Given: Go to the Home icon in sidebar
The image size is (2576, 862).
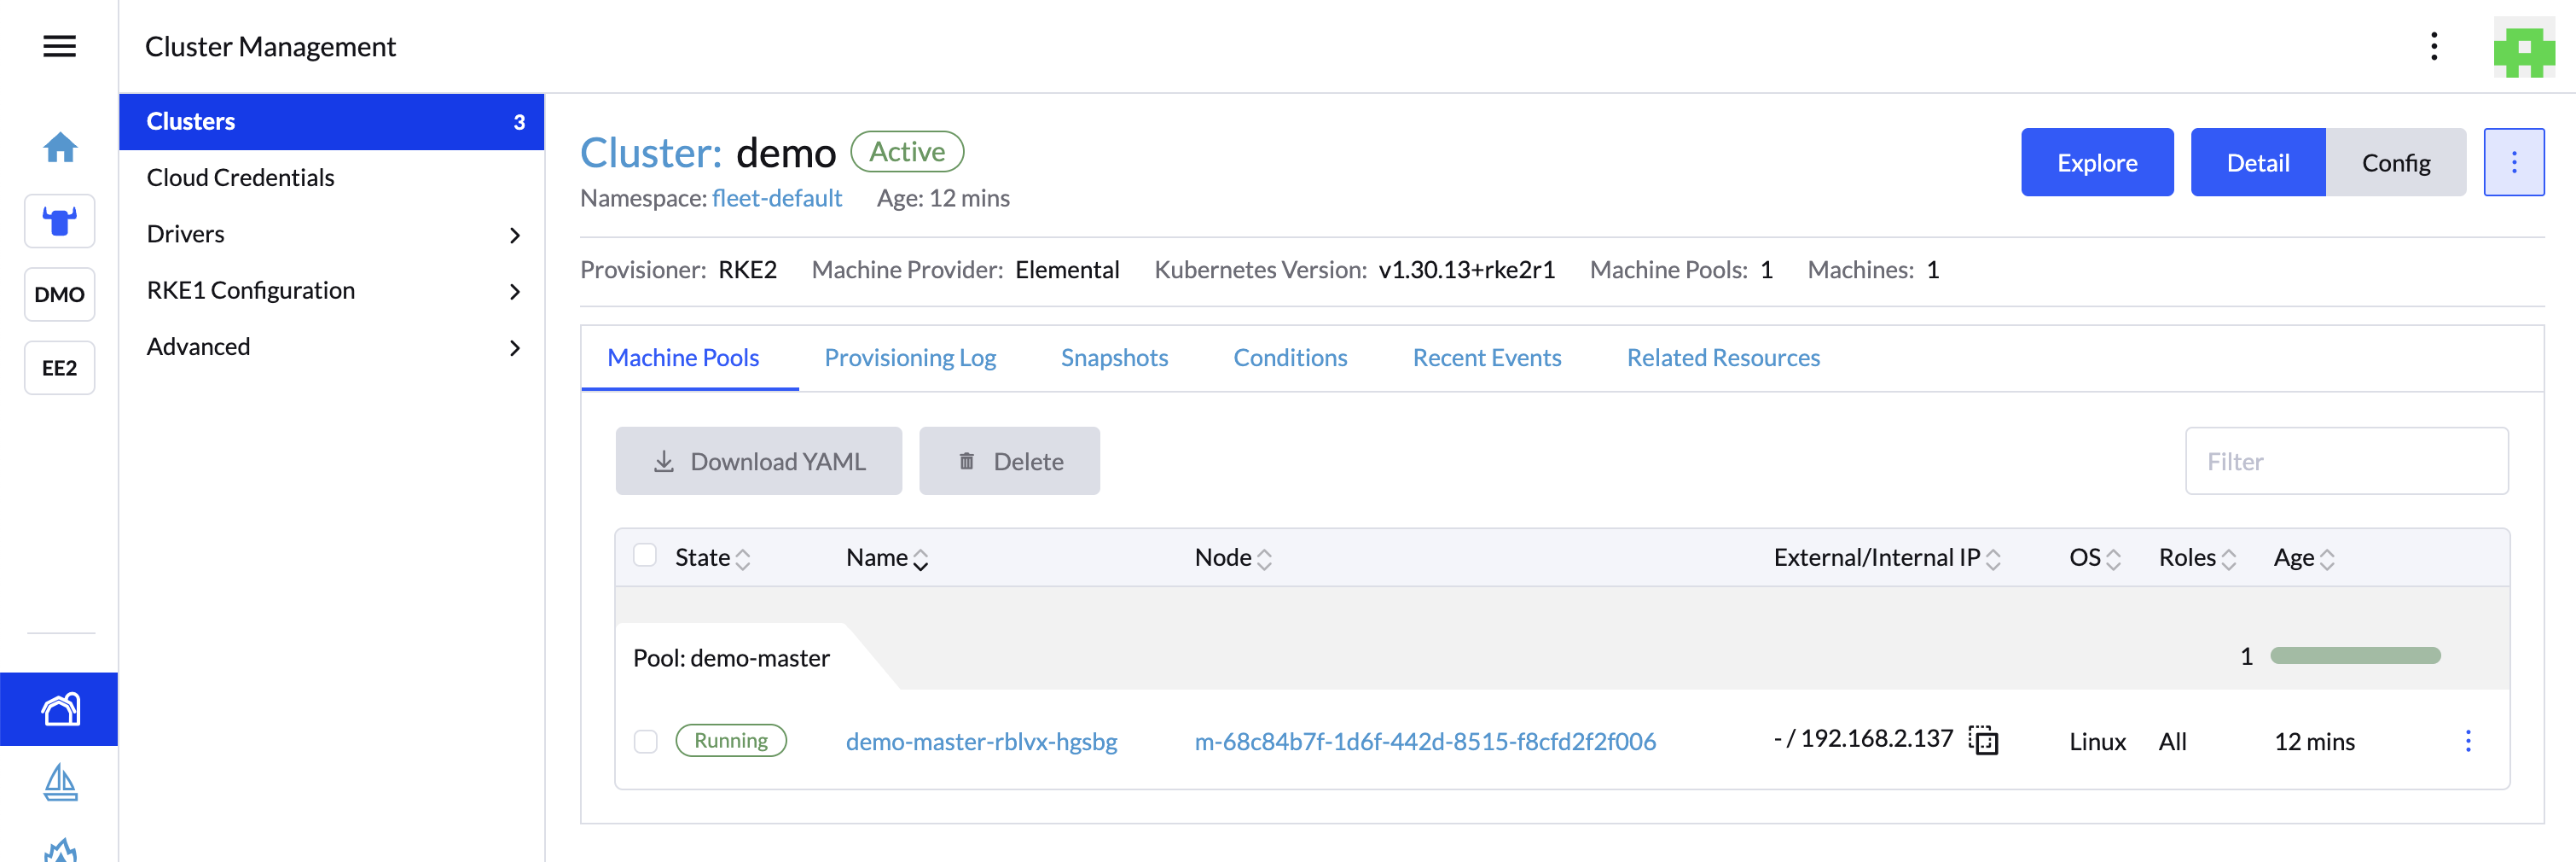Looking at the screenshot, I should pos(60,147).
